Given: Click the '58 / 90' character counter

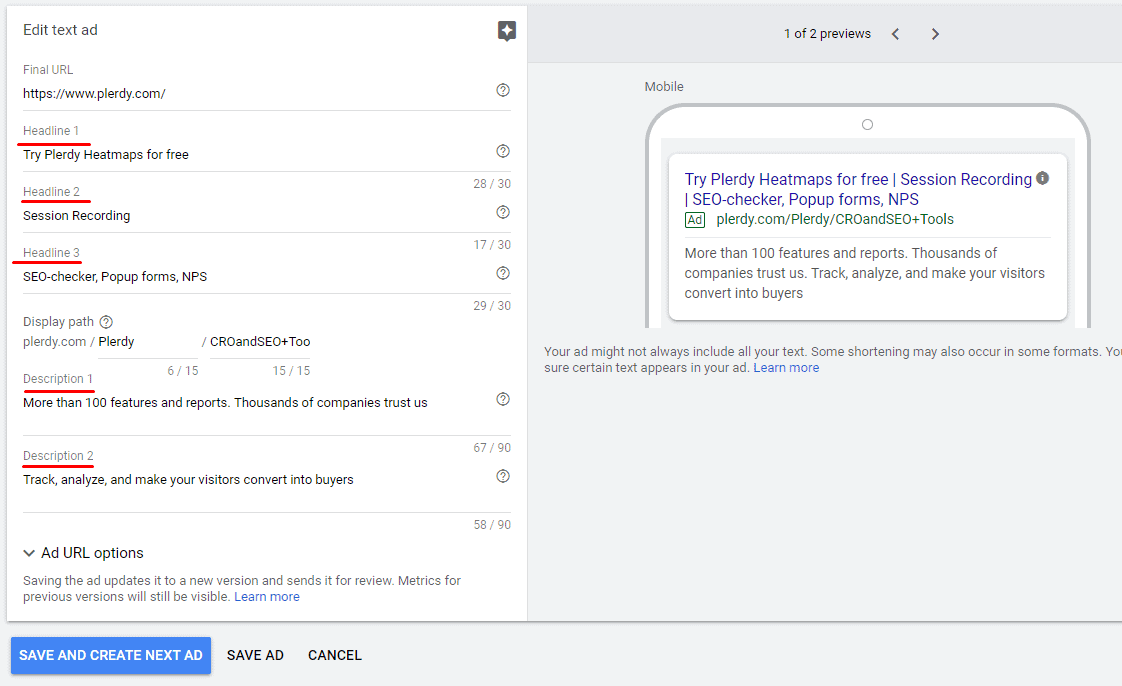Looking at the screenshot, I should tap(492, 525).
